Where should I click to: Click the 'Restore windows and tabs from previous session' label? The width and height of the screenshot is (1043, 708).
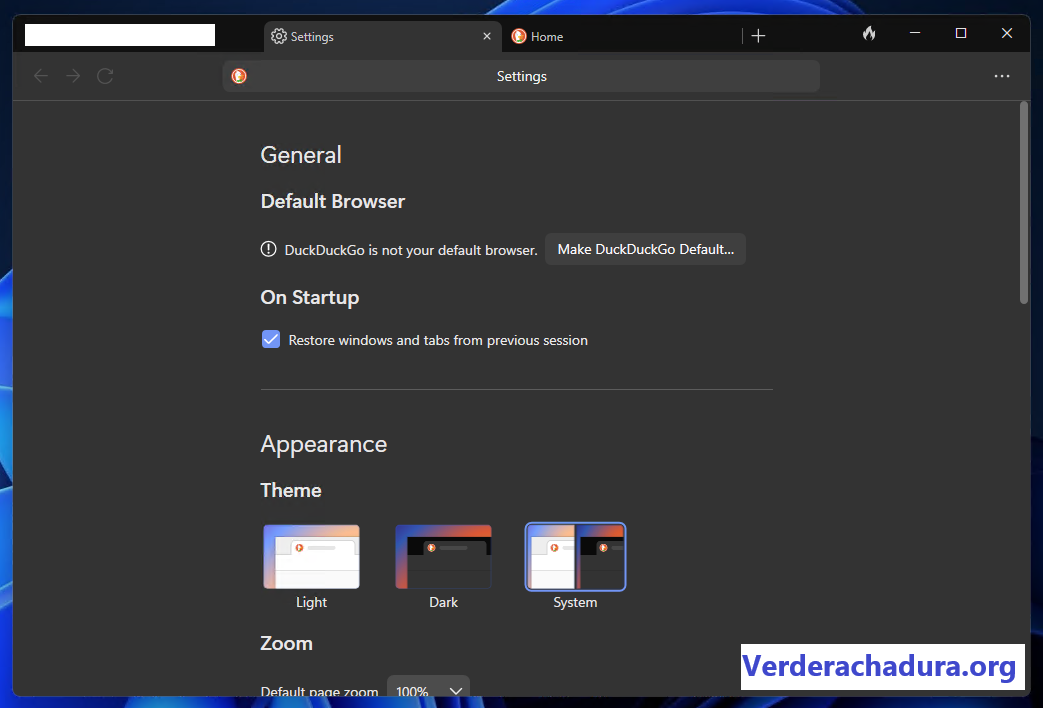click(438, 340)
